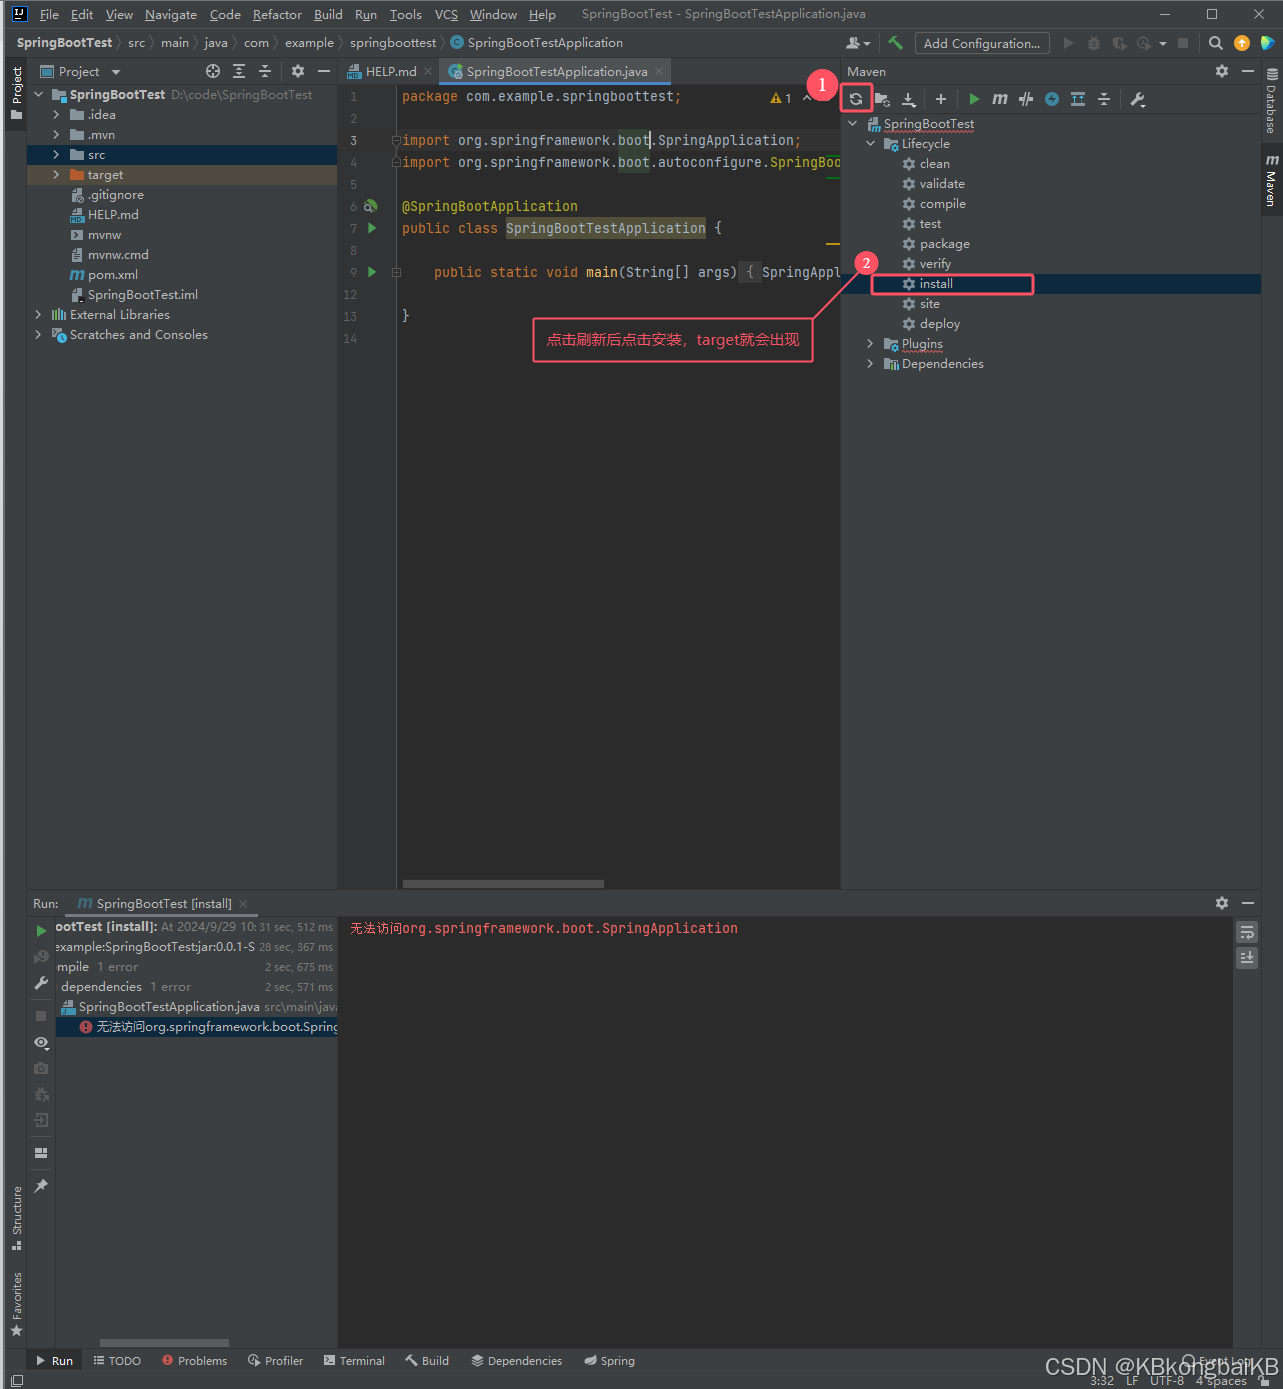Viewport: 1283px width, 1389px height.
Task: Click Execute Maven Goal 'm' icon
Action: (x=1000, y=99)
